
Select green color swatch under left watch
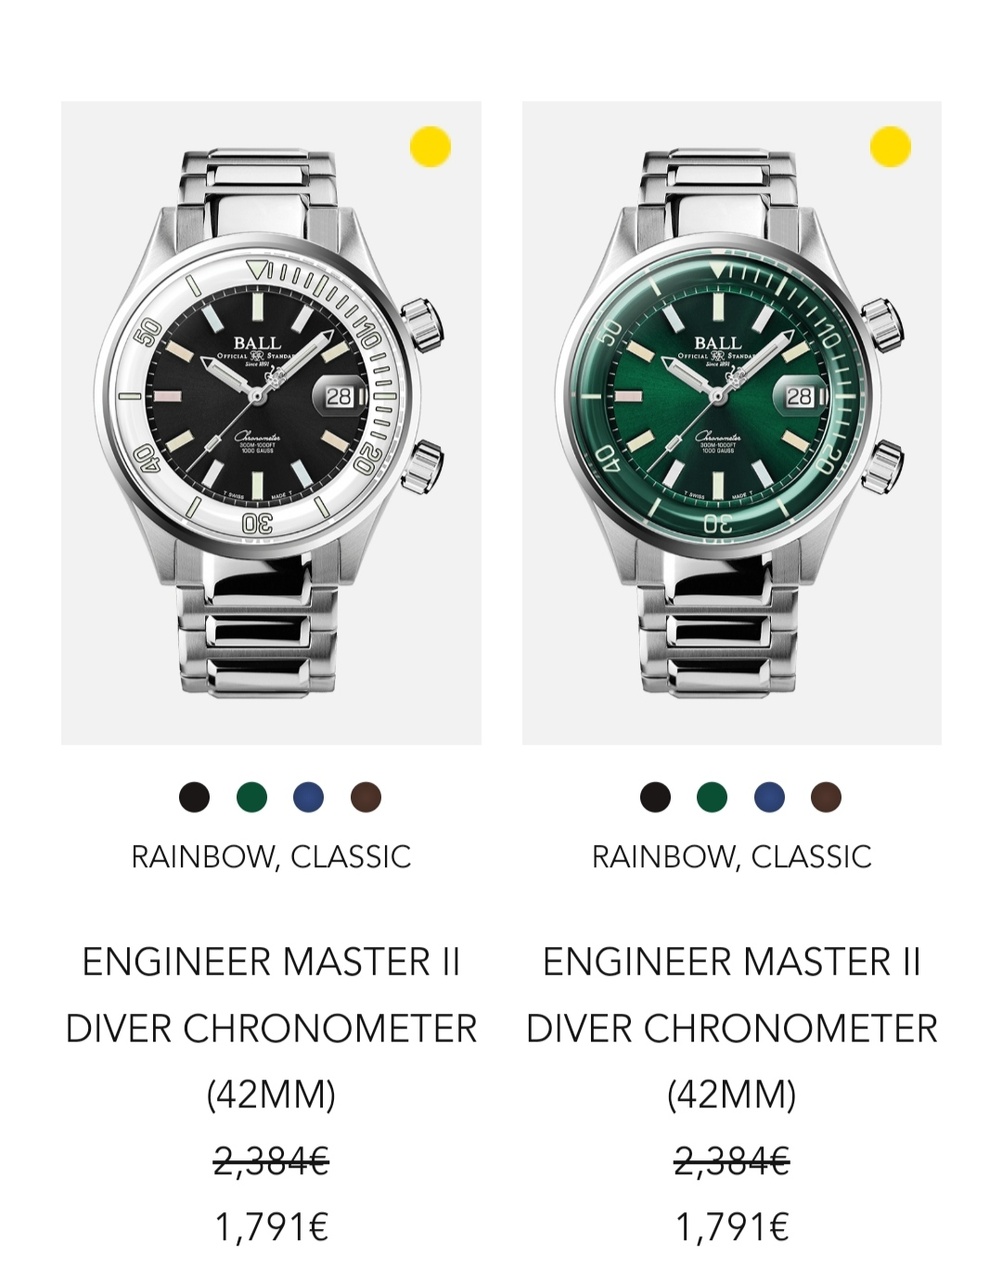252,797
